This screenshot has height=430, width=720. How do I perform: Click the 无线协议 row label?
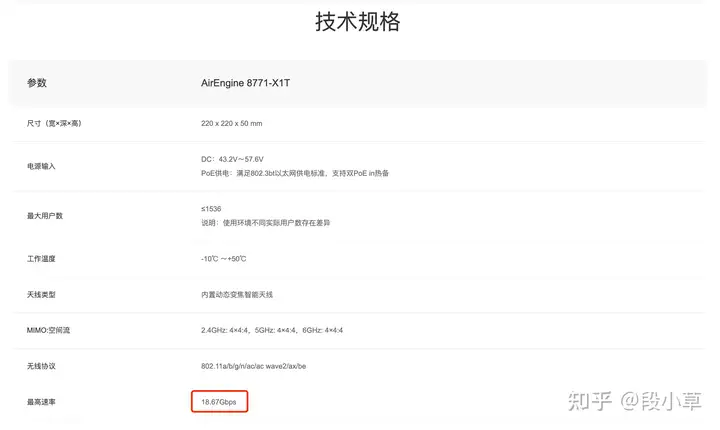point(41,366)
